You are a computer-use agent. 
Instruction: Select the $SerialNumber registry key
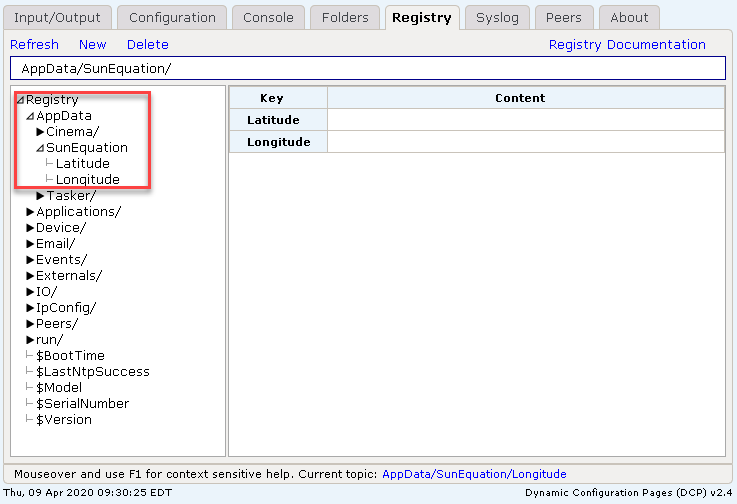click(x=83, y=403)
